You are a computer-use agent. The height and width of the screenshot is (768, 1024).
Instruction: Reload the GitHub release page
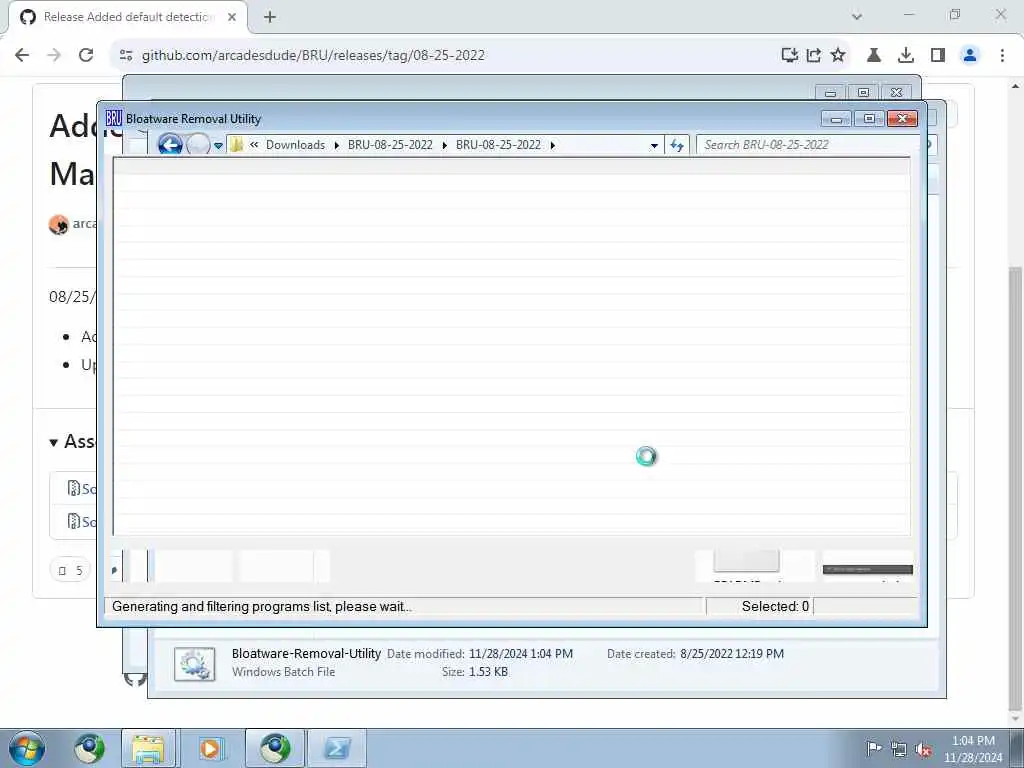pyautogui.click(x=86, y=55)
